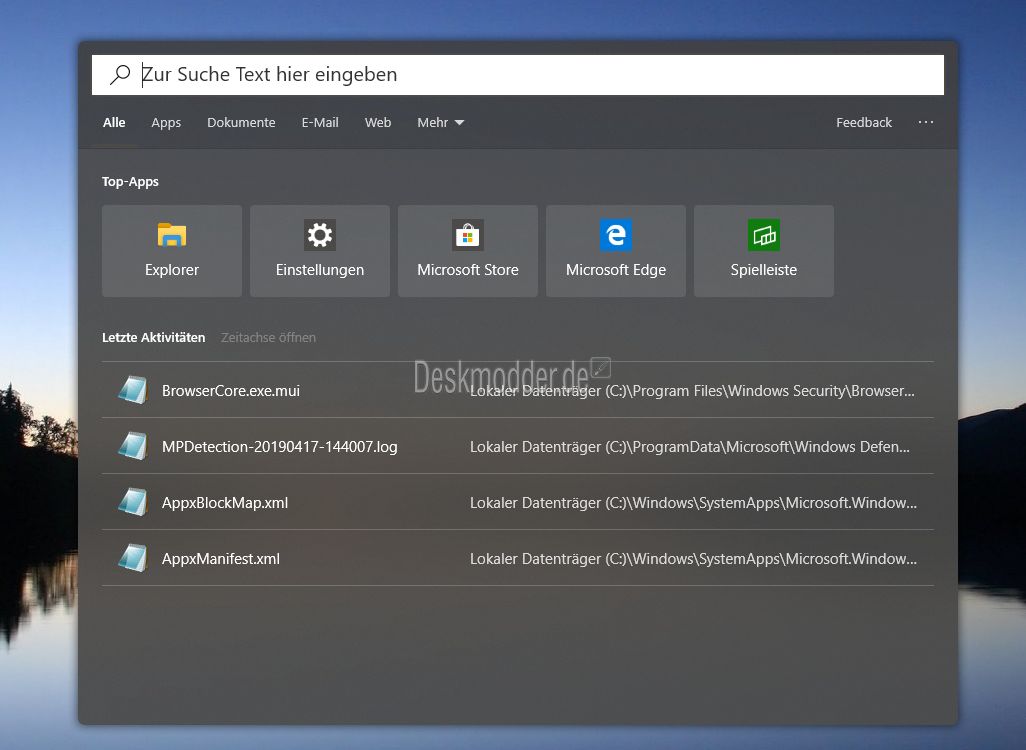
Task: Click the Feedback button
Action: point(864,122)
